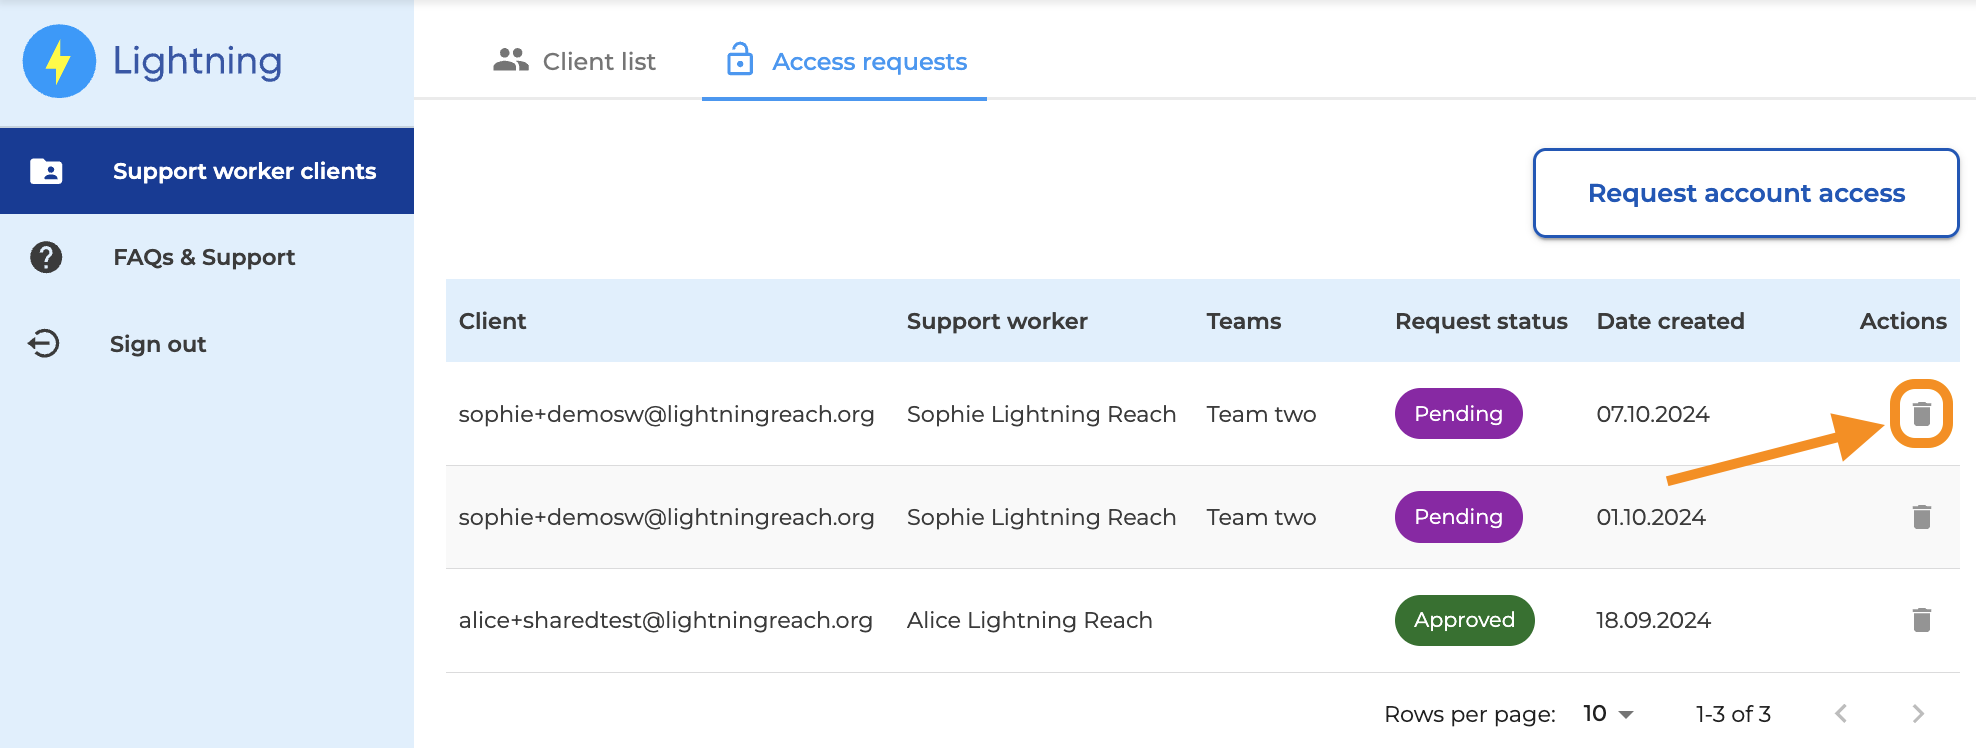This screenshot has height=748, width=1976.
Task: Sign out of the account
Action: (x=158, y=344)
